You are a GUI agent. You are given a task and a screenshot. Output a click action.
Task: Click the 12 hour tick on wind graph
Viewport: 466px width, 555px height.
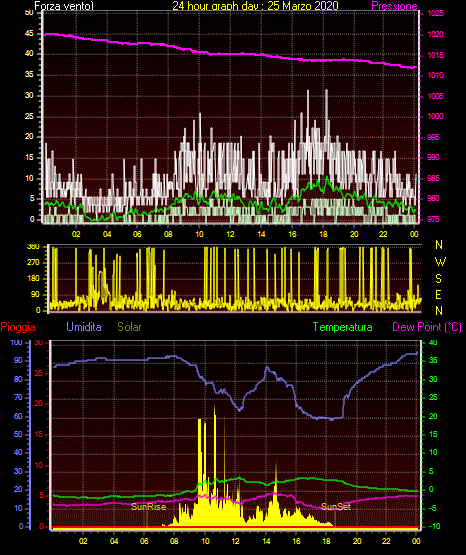tap(230, 234)
